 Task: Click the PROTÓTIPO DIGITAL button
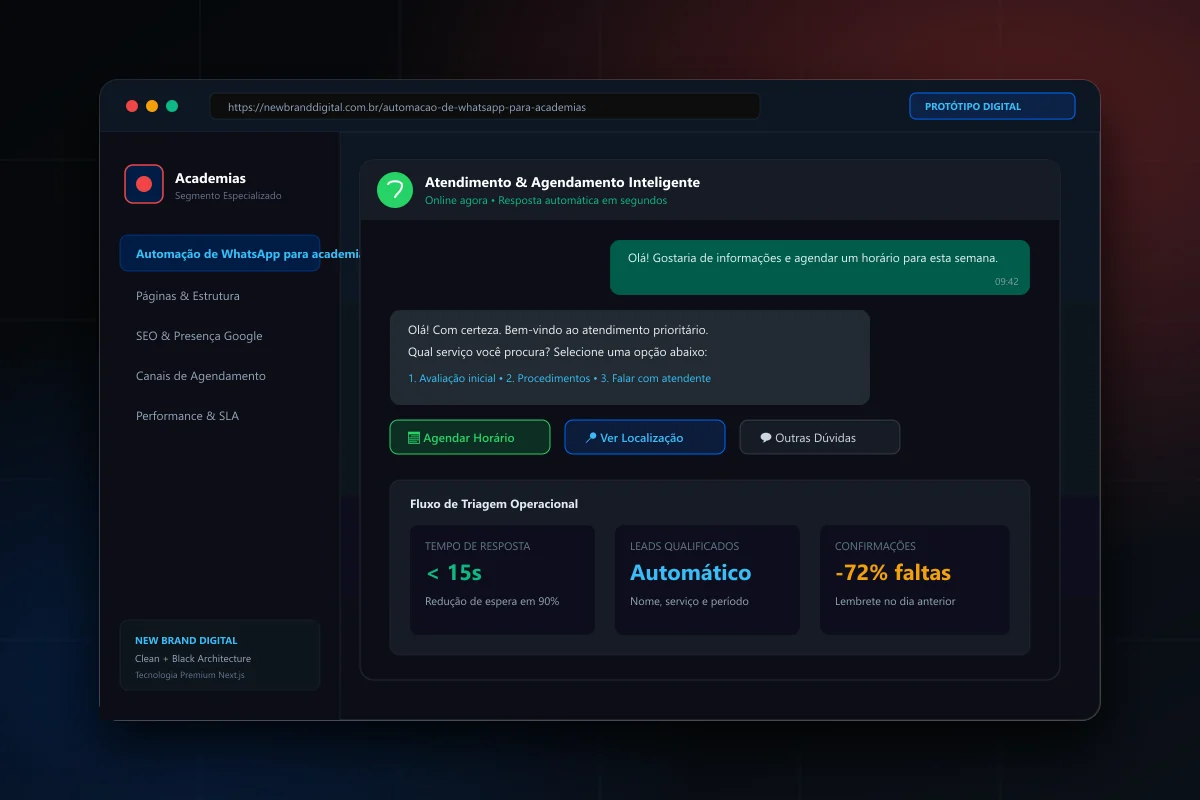point(992,106)
